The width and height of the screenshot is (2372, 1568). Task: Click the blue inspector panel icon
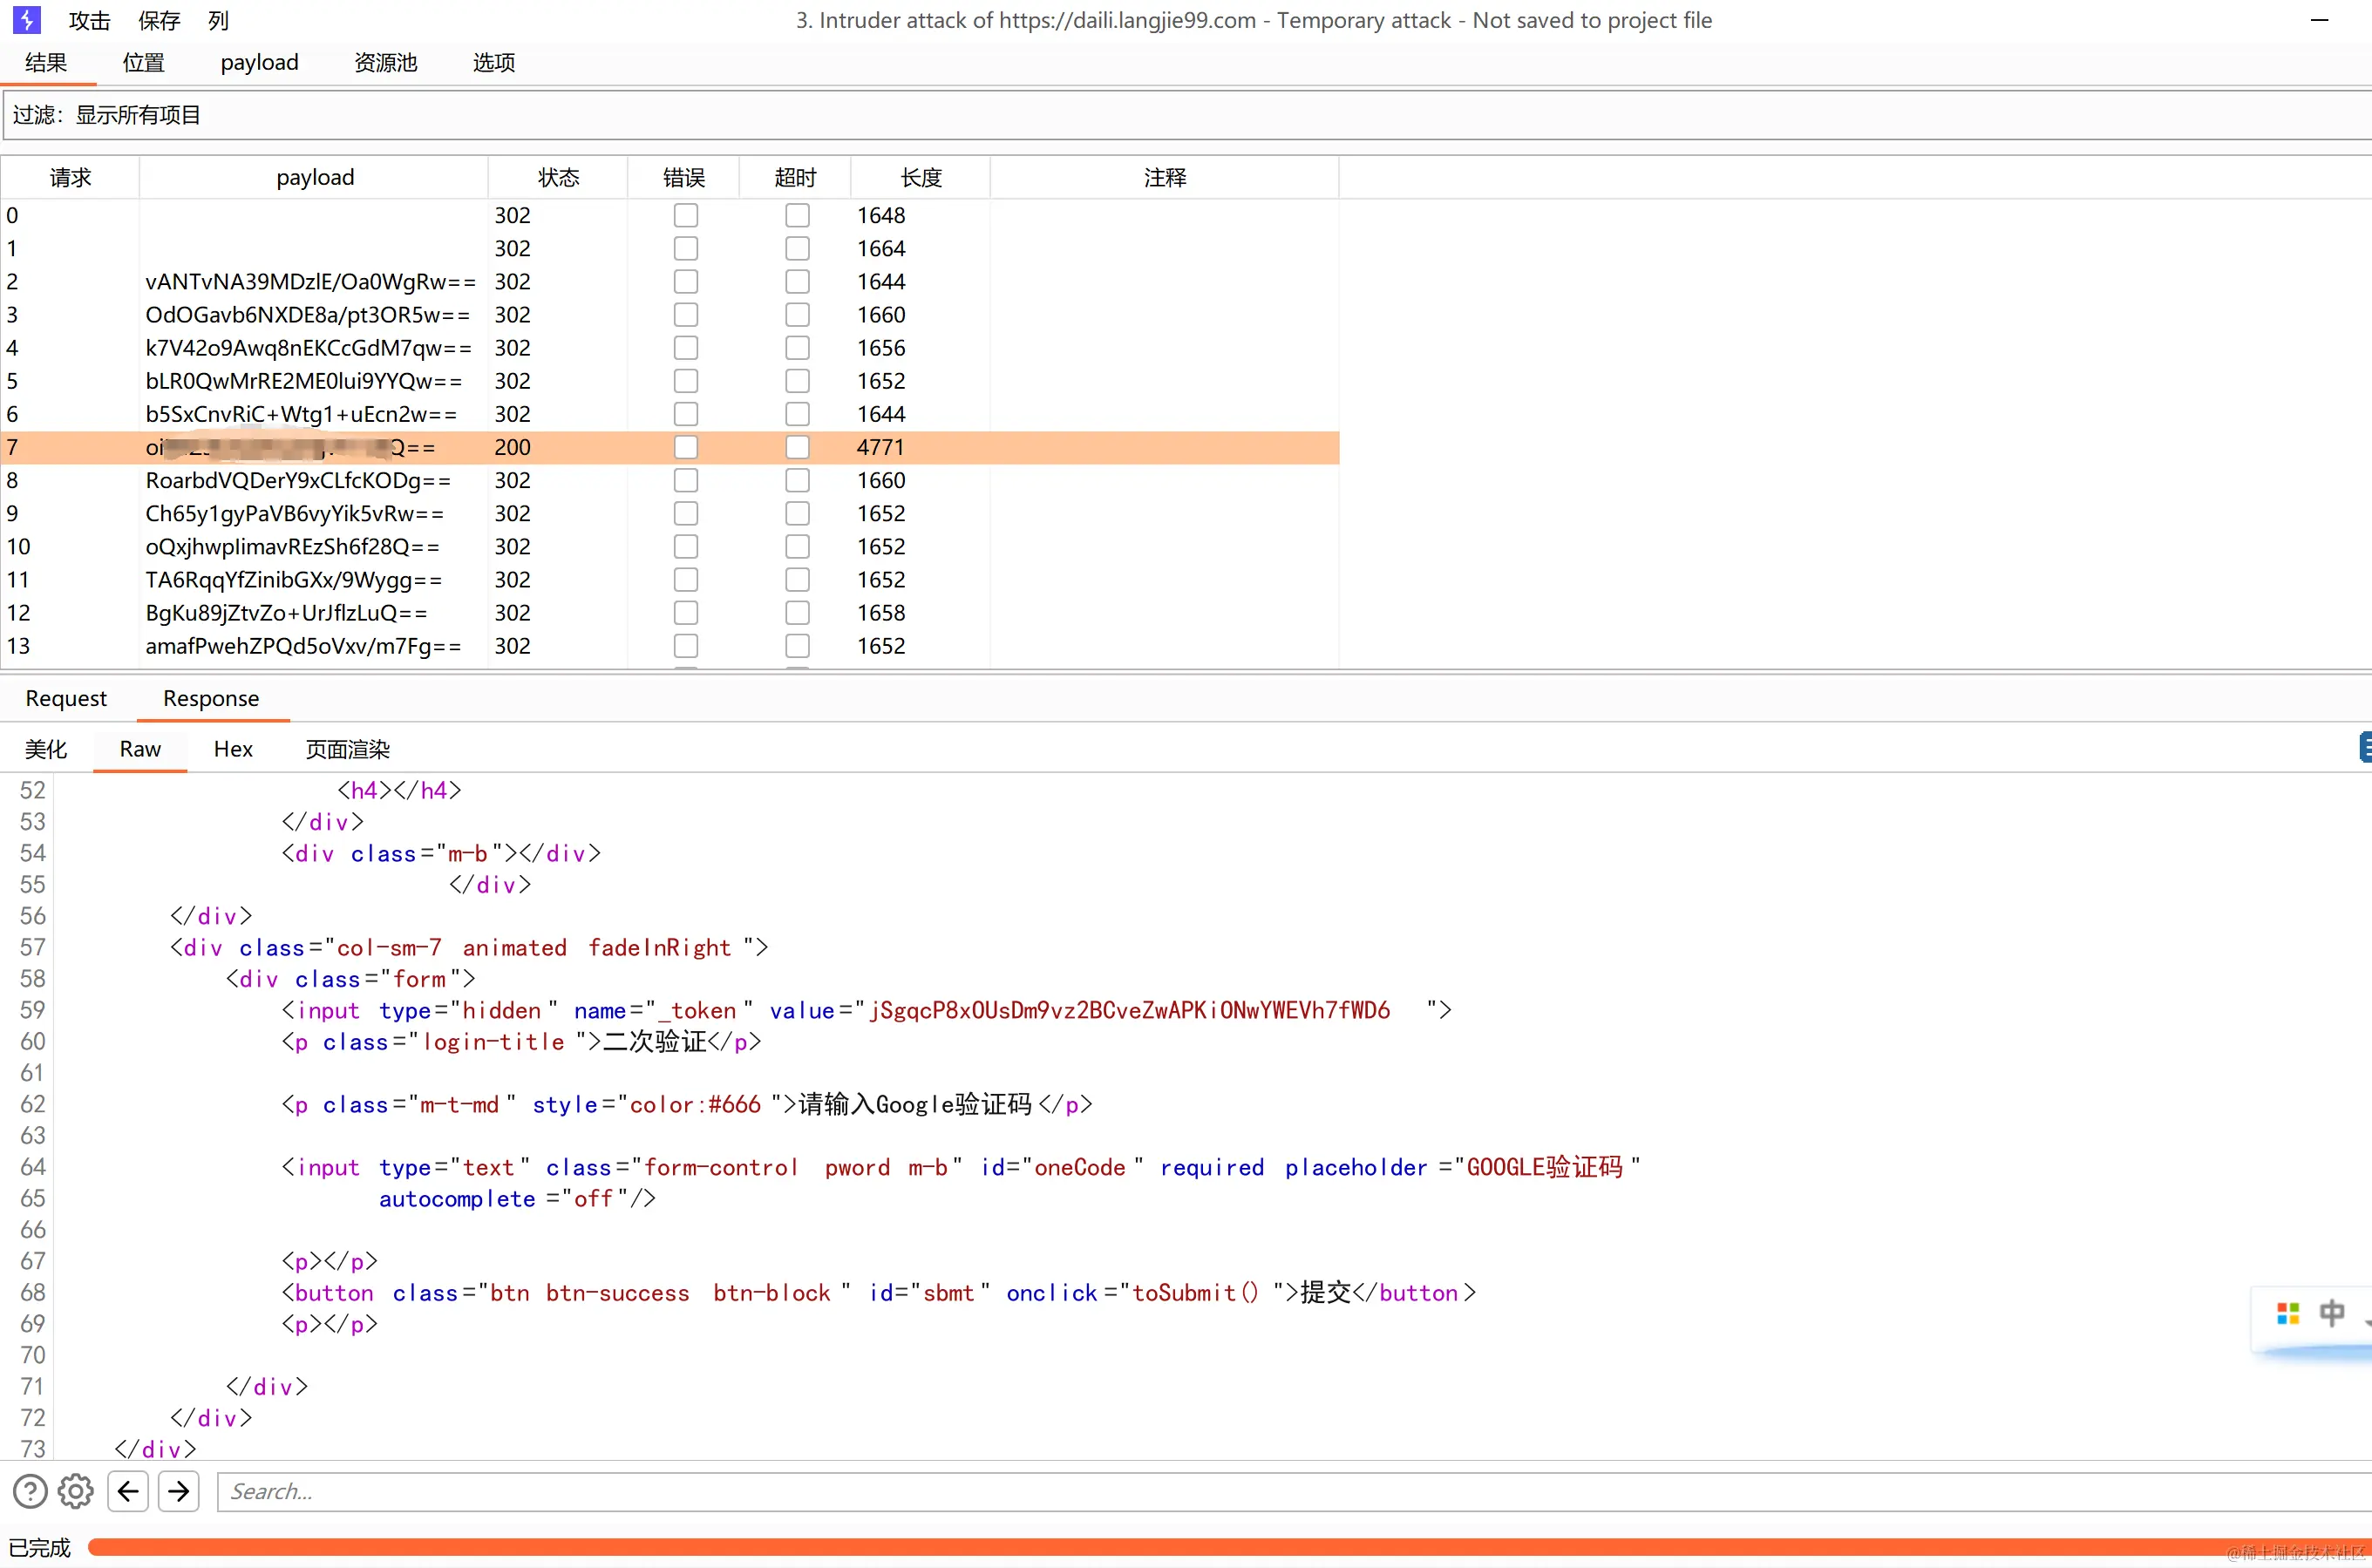(2364, 747)
